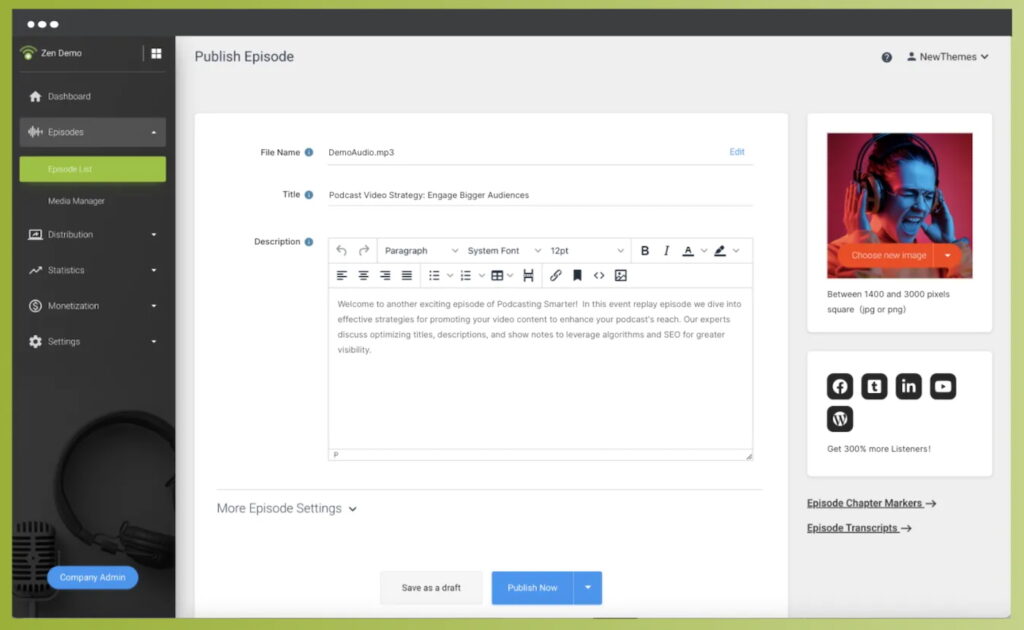1024x630 pixels.
Task: Open the text color picker arrow
Action: pyautogui.click(x=704, y=251)
